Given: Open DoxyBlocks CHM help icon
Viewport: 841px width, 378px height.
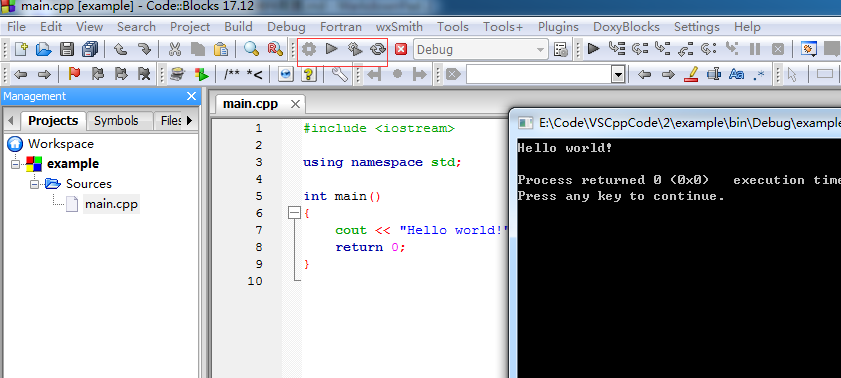Looking at the screenshot, I should [x=309, y=74].
